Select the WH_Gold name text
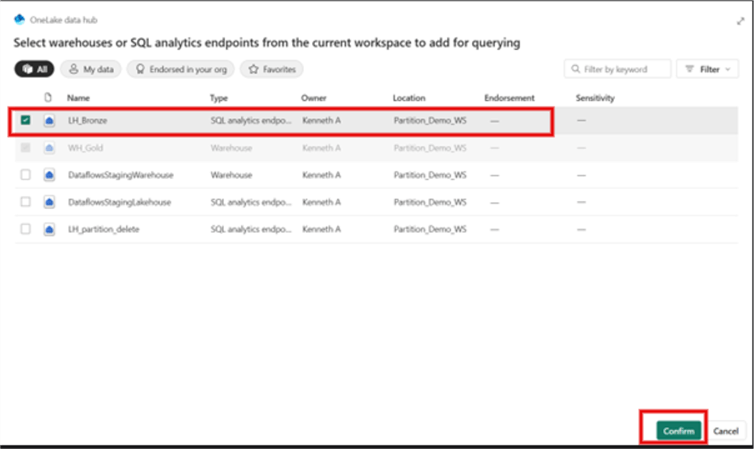 pyautogui.click(x=86, y=148)
